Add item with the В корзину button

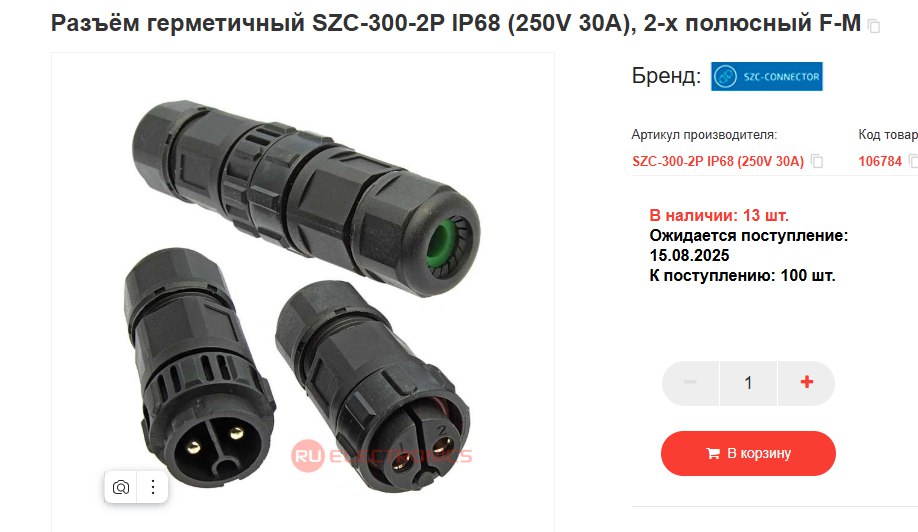[x=748, y=454]
